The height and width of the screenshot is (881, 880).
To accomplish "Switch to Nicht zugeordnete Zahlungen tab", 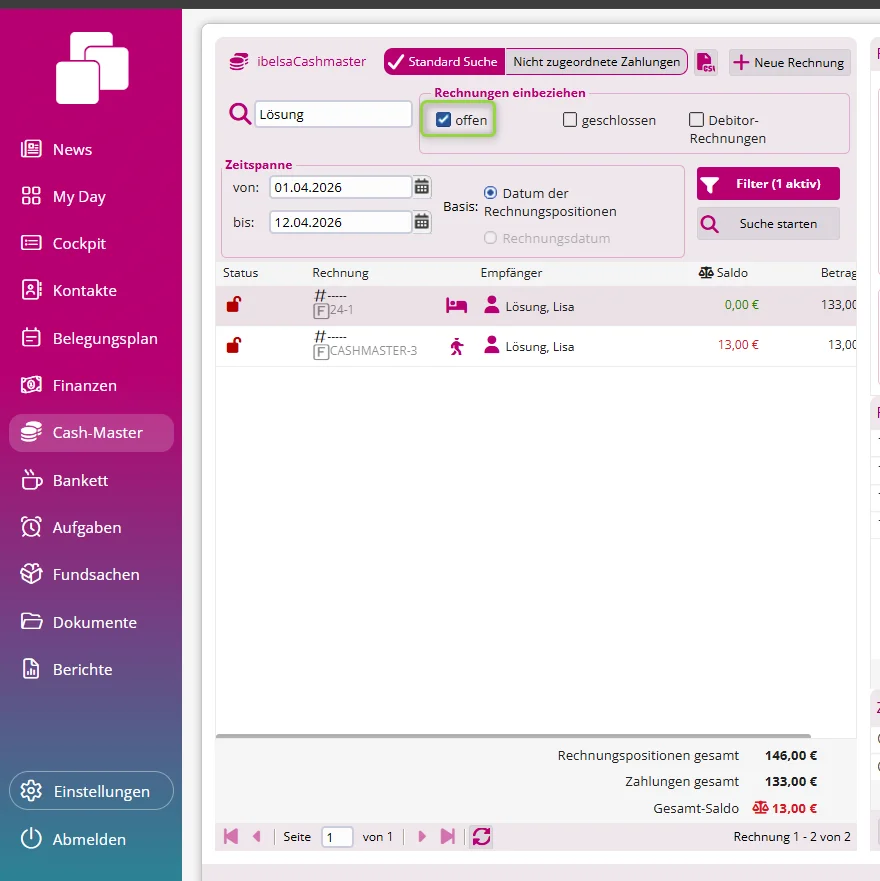I will 596,62.
